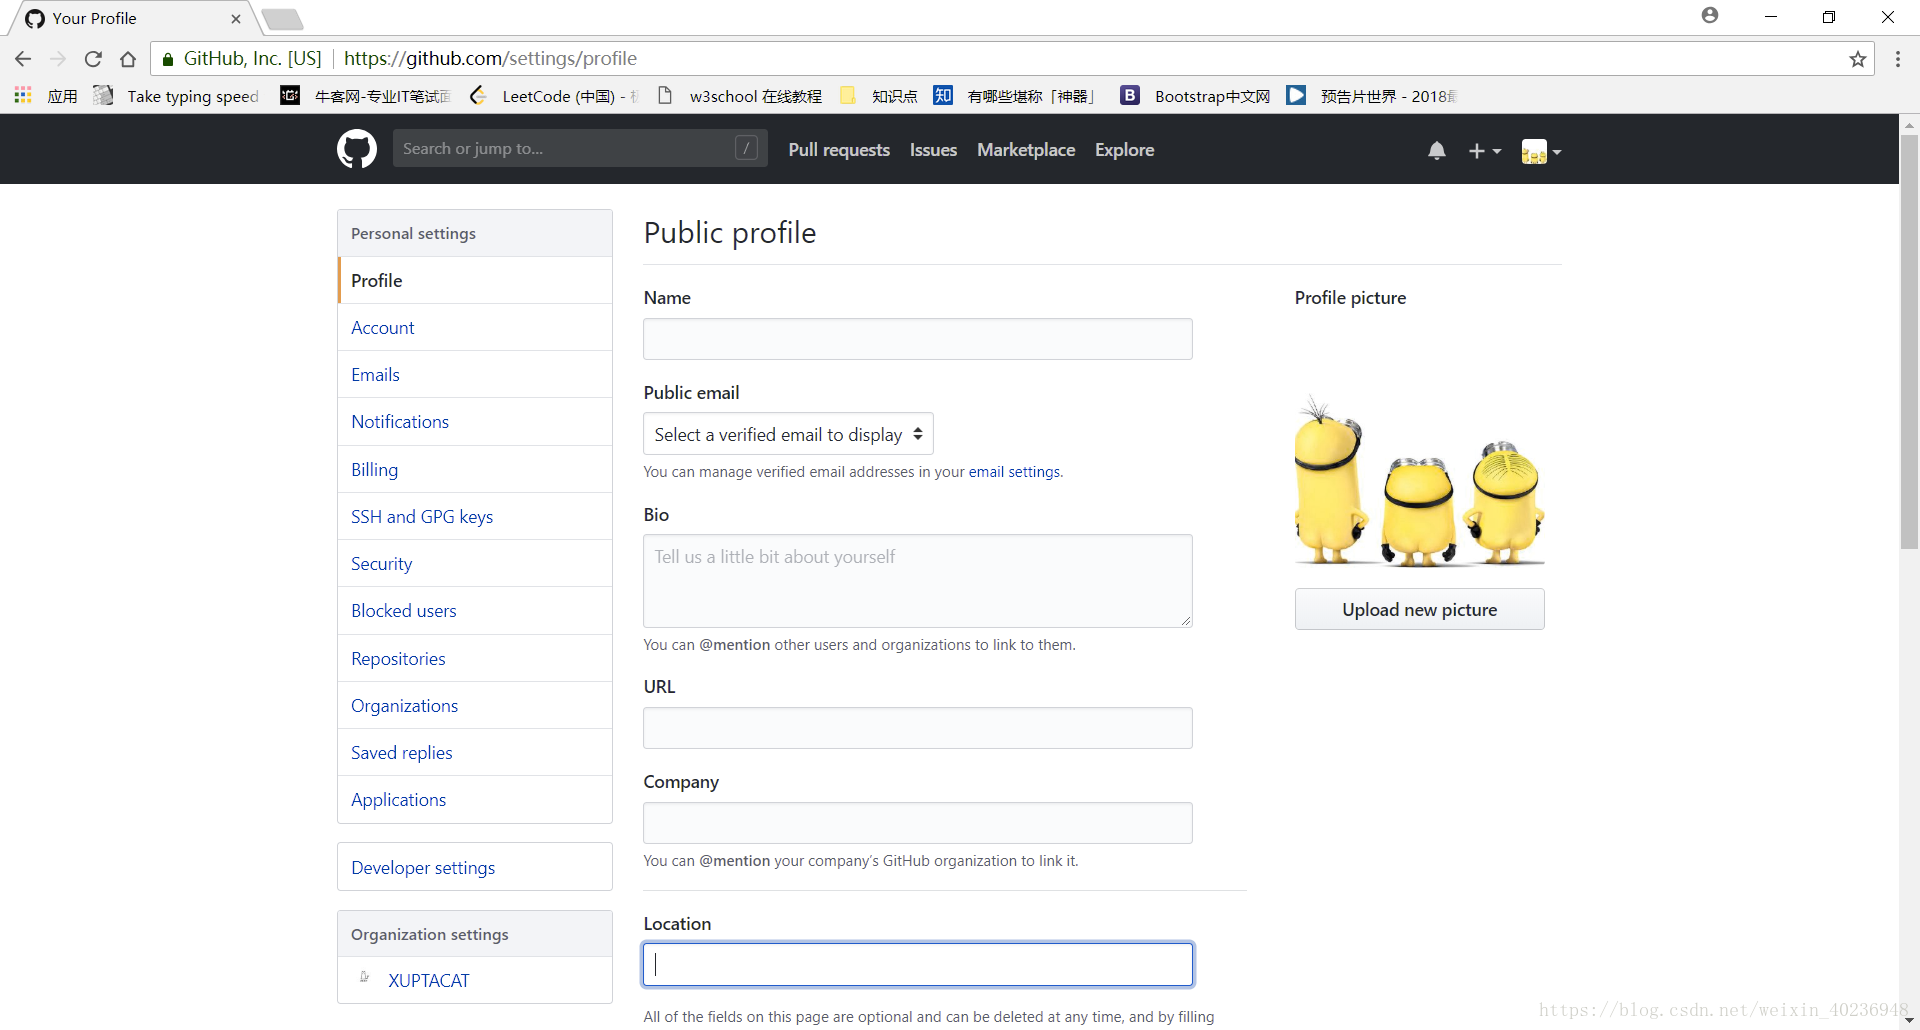Open the Zhihu 知 bookmark
Viewport: 1920px width, 1030px height.
1014,96
